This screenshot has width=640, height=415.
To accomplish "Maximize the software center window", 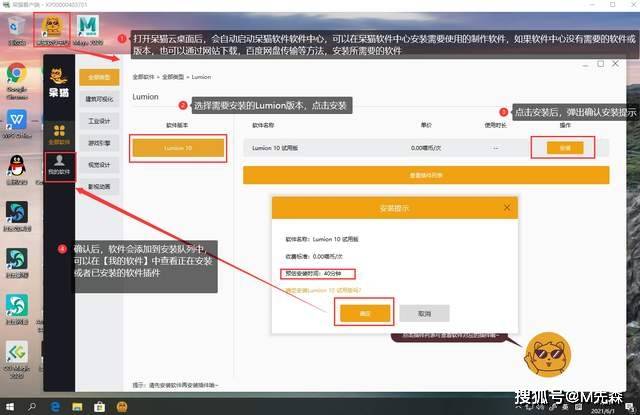I will 600,64.
